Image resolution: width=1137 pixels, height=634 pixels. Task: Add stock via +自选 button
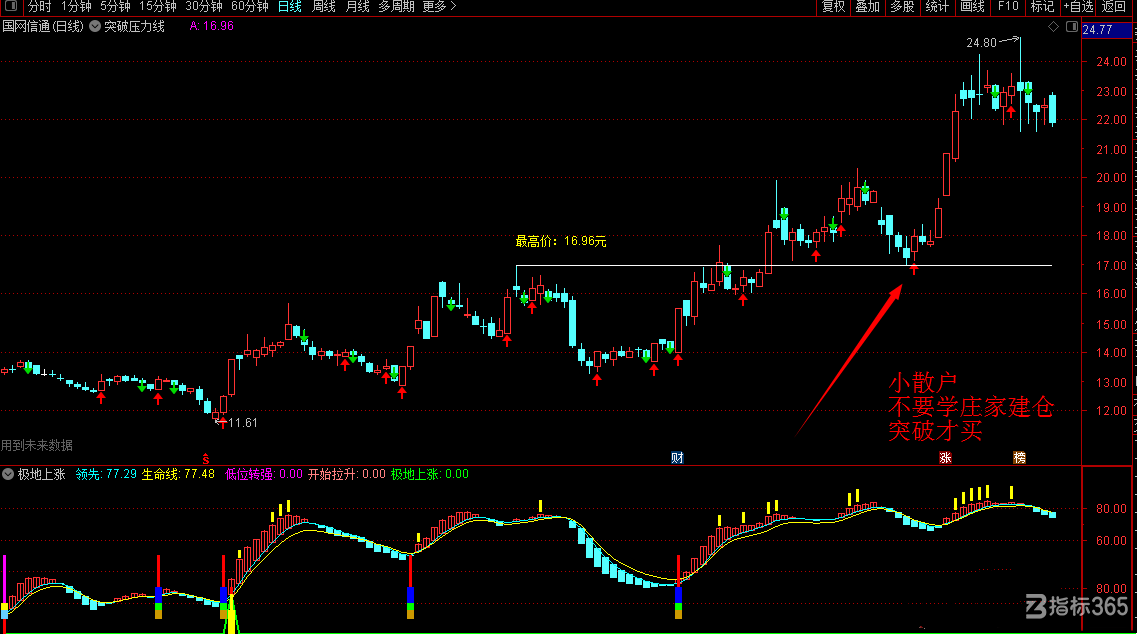point(1078,7)
